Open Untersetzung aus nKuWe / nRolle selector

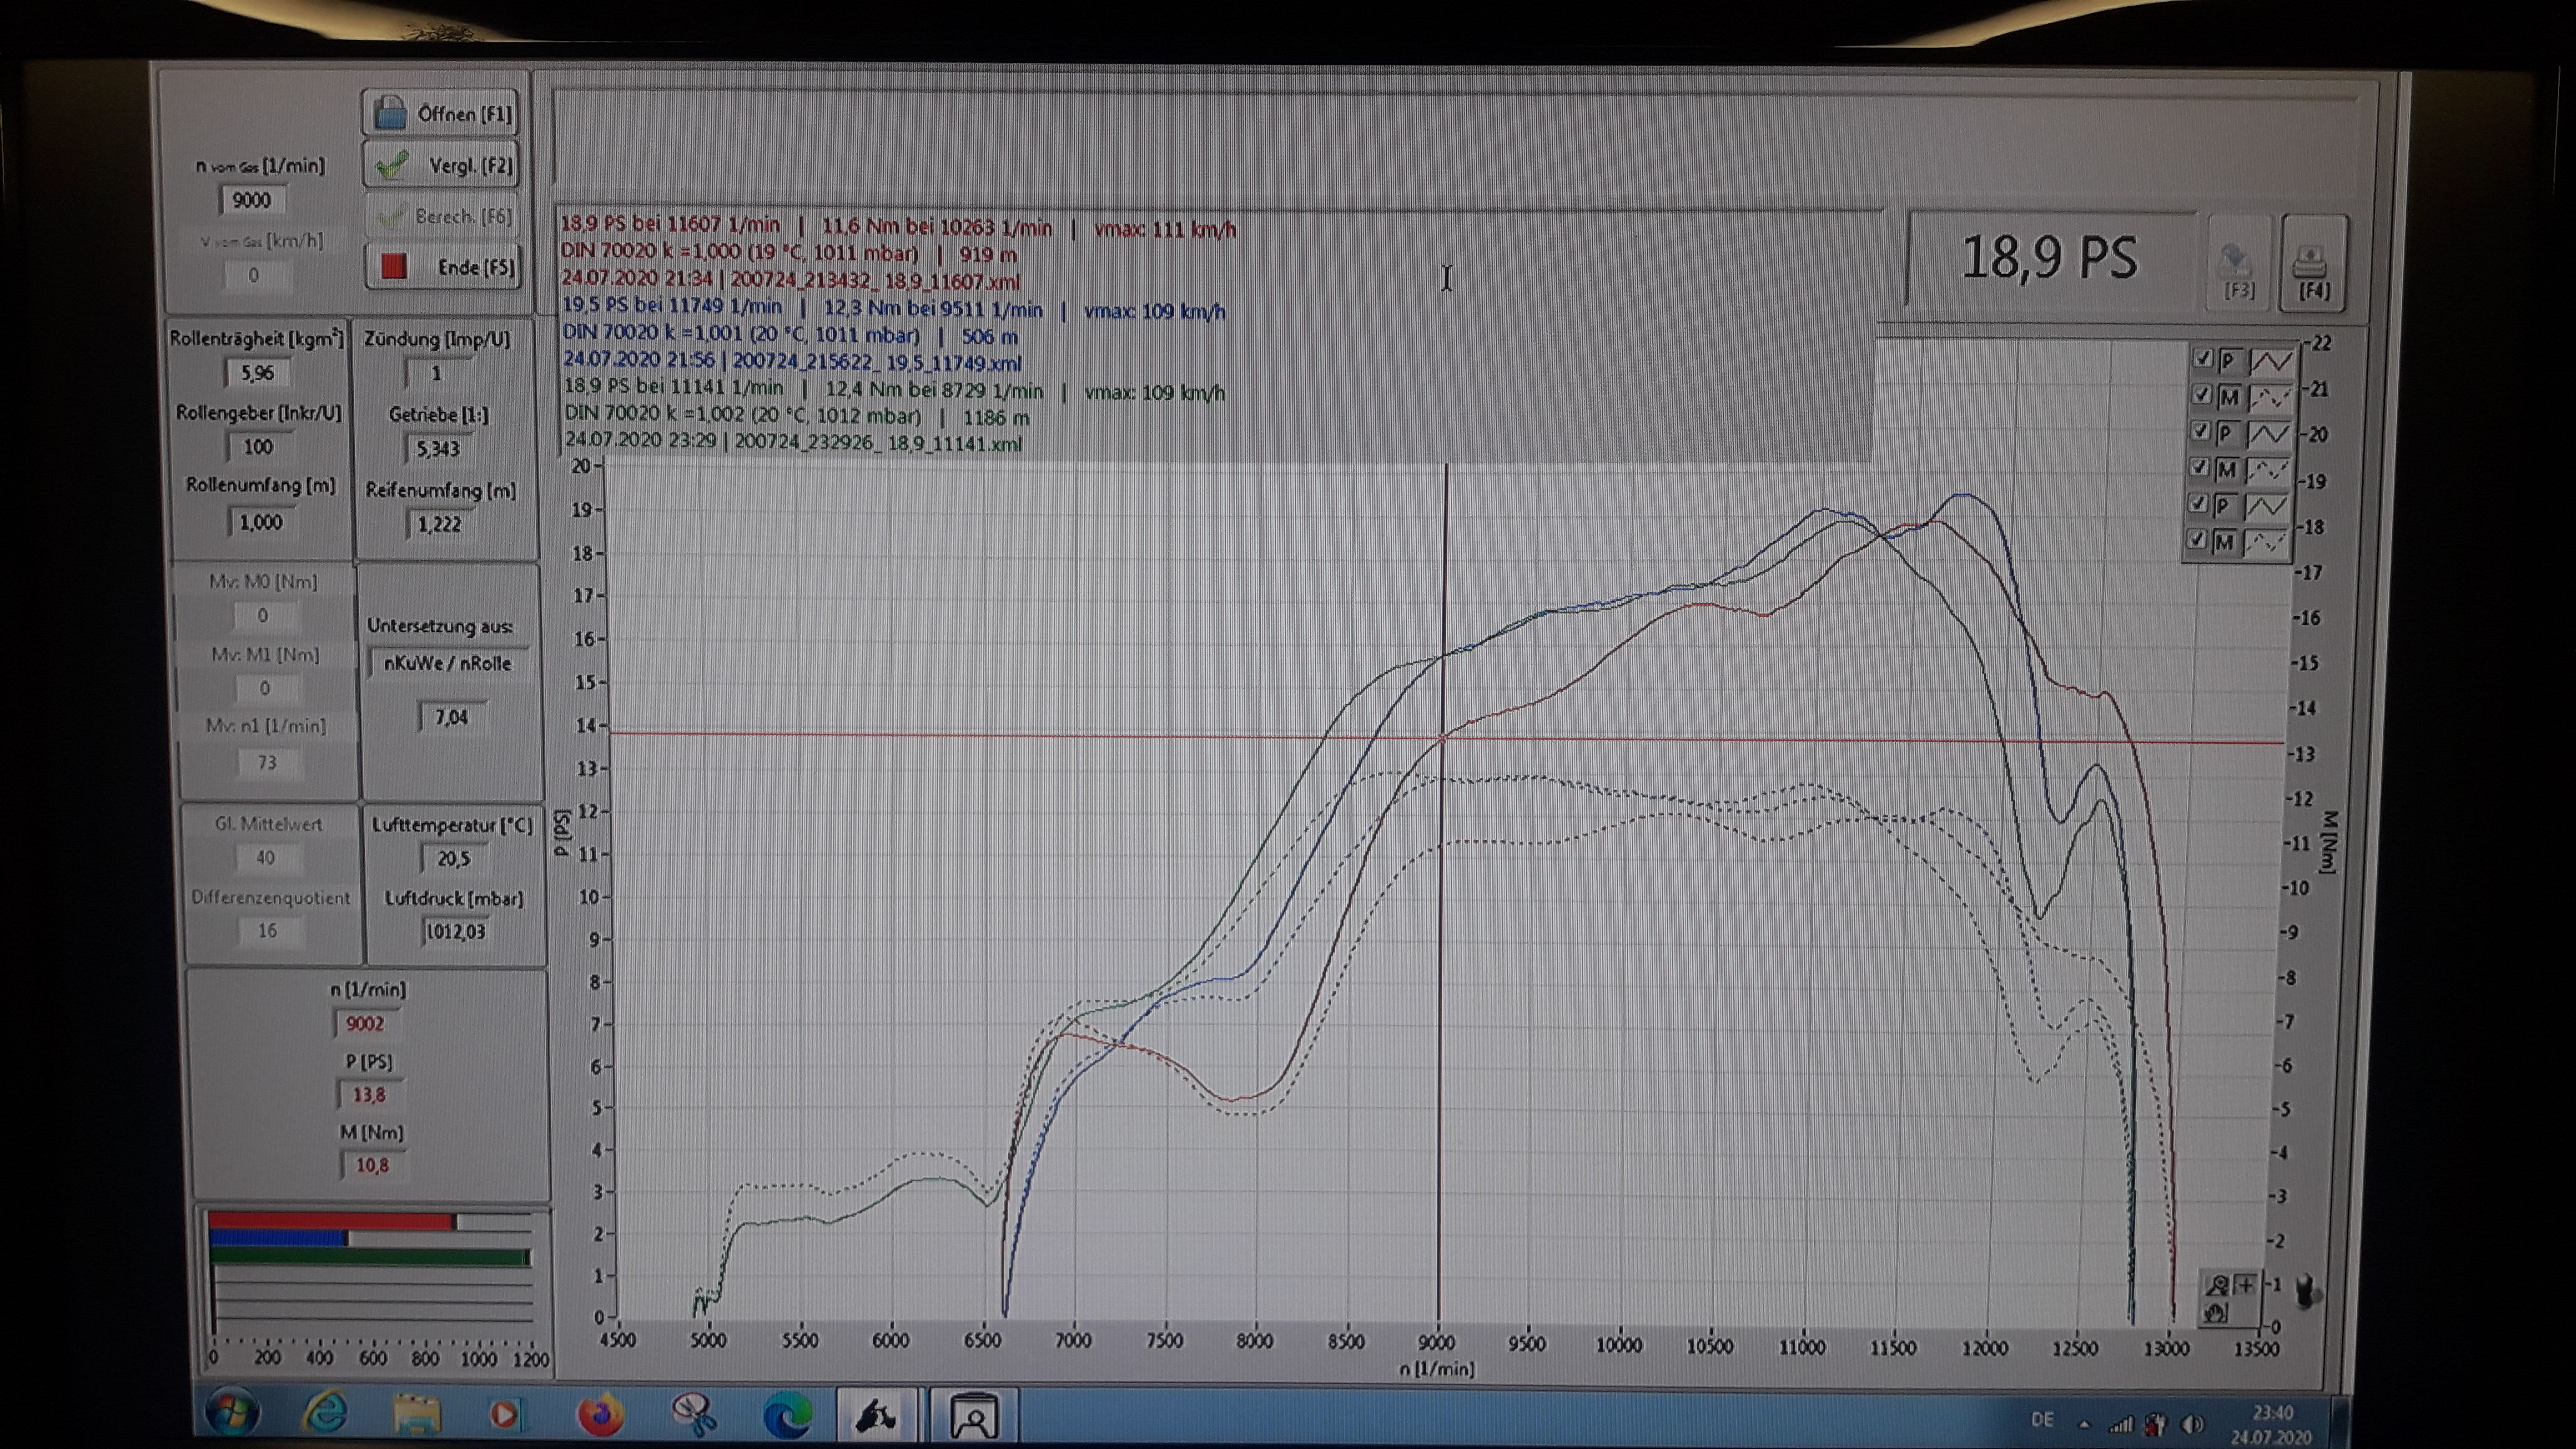pyautogui.click(x=447, y=664)
